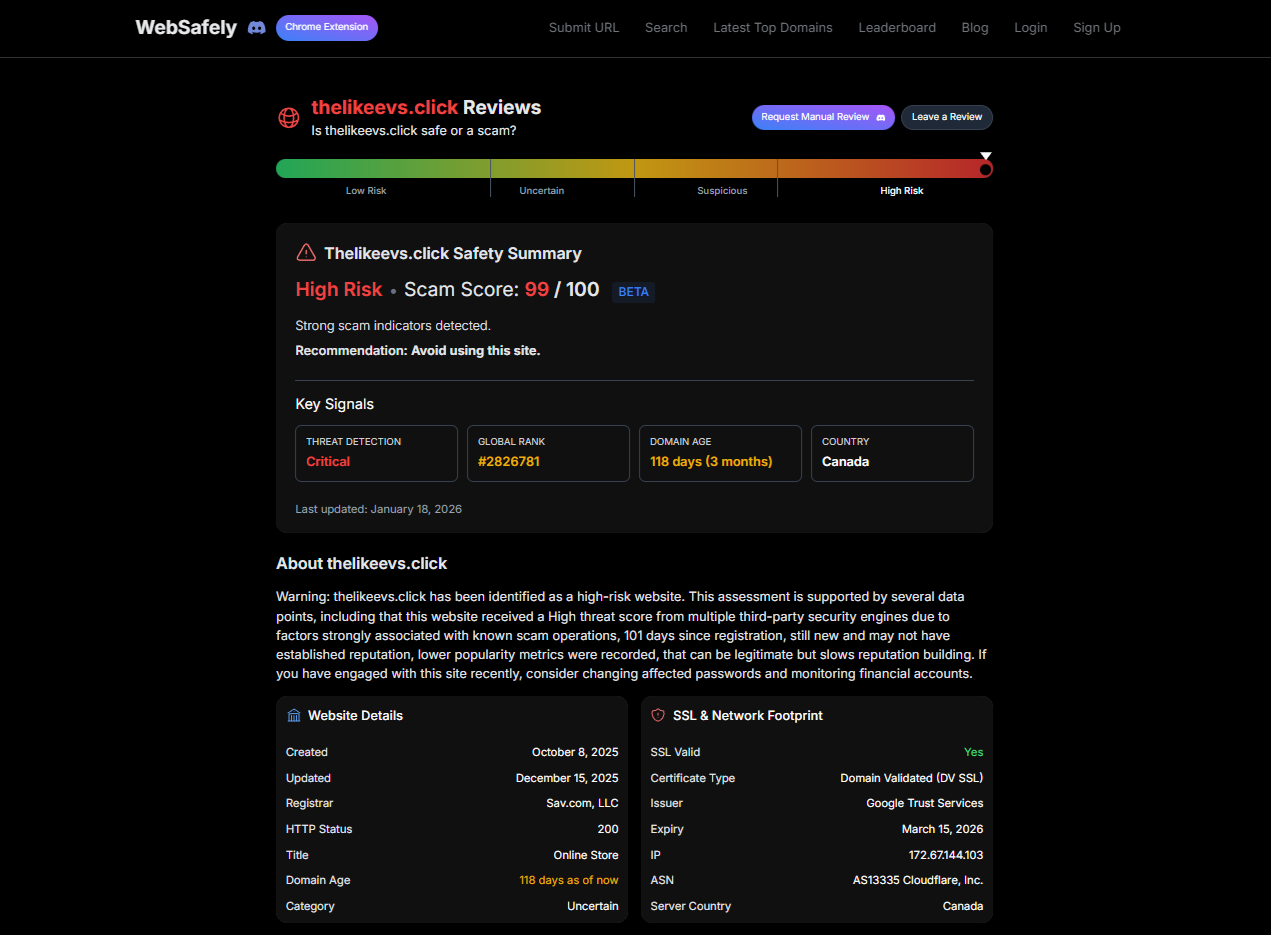Viewport: 1271px width, 935px height.
Task: Click the BETA badge next to the scam score
Action: [x=633, y=292]
